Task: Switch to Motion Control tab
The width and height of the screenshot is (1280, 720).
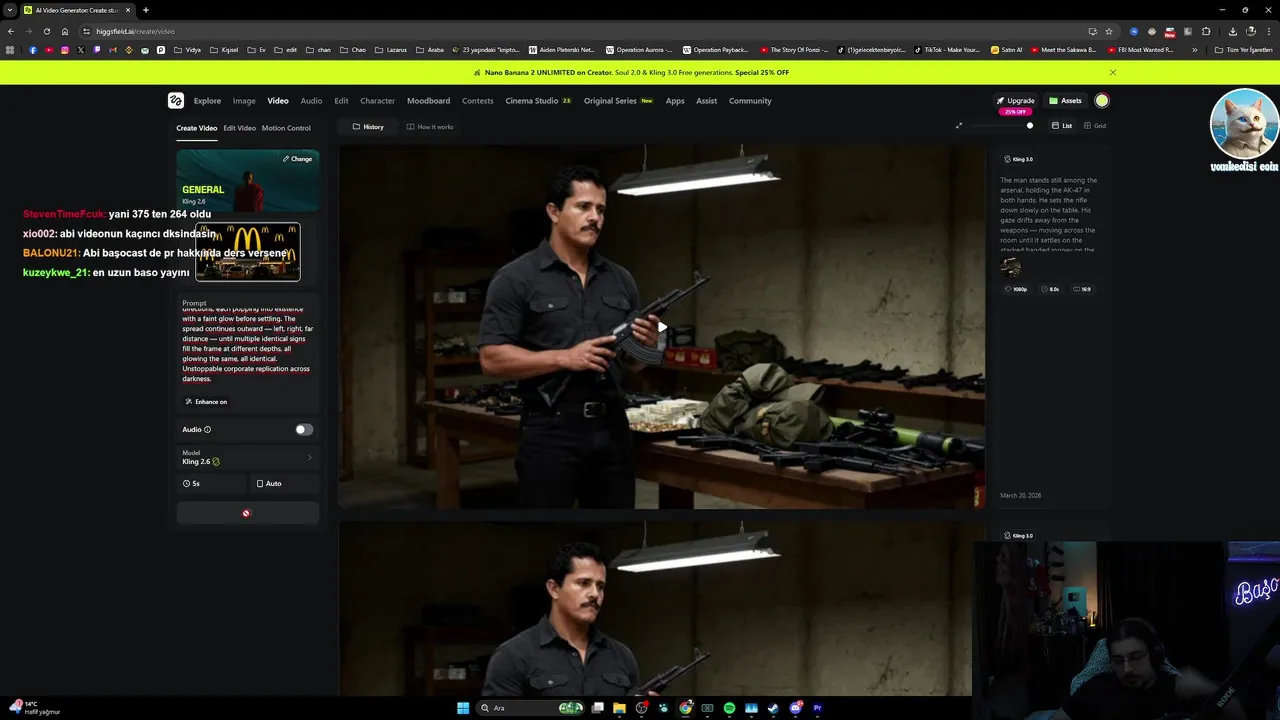Action: (286, 128)
